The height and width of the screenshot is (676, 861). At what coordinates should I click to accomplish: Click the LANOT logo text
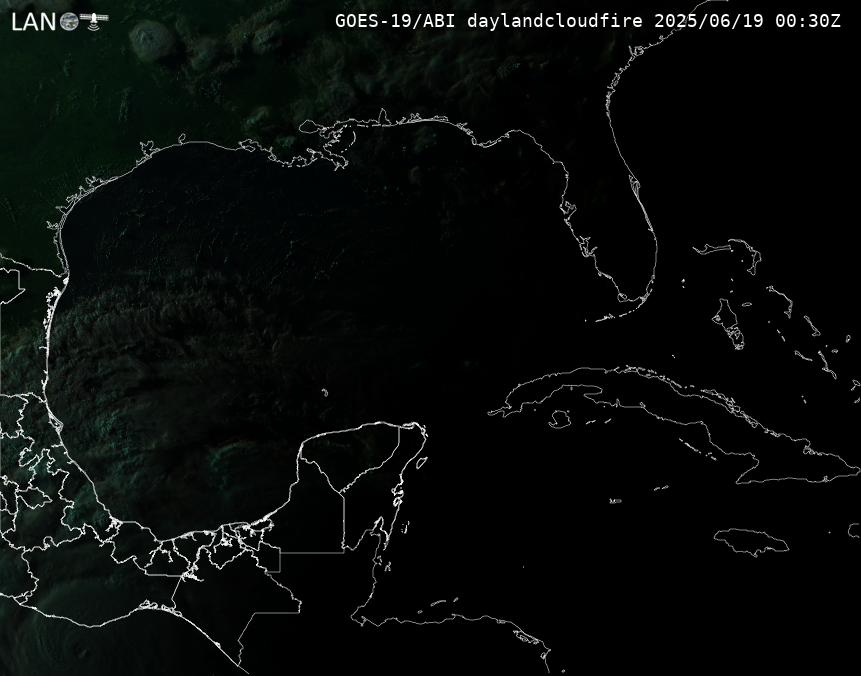click(59, 21)
